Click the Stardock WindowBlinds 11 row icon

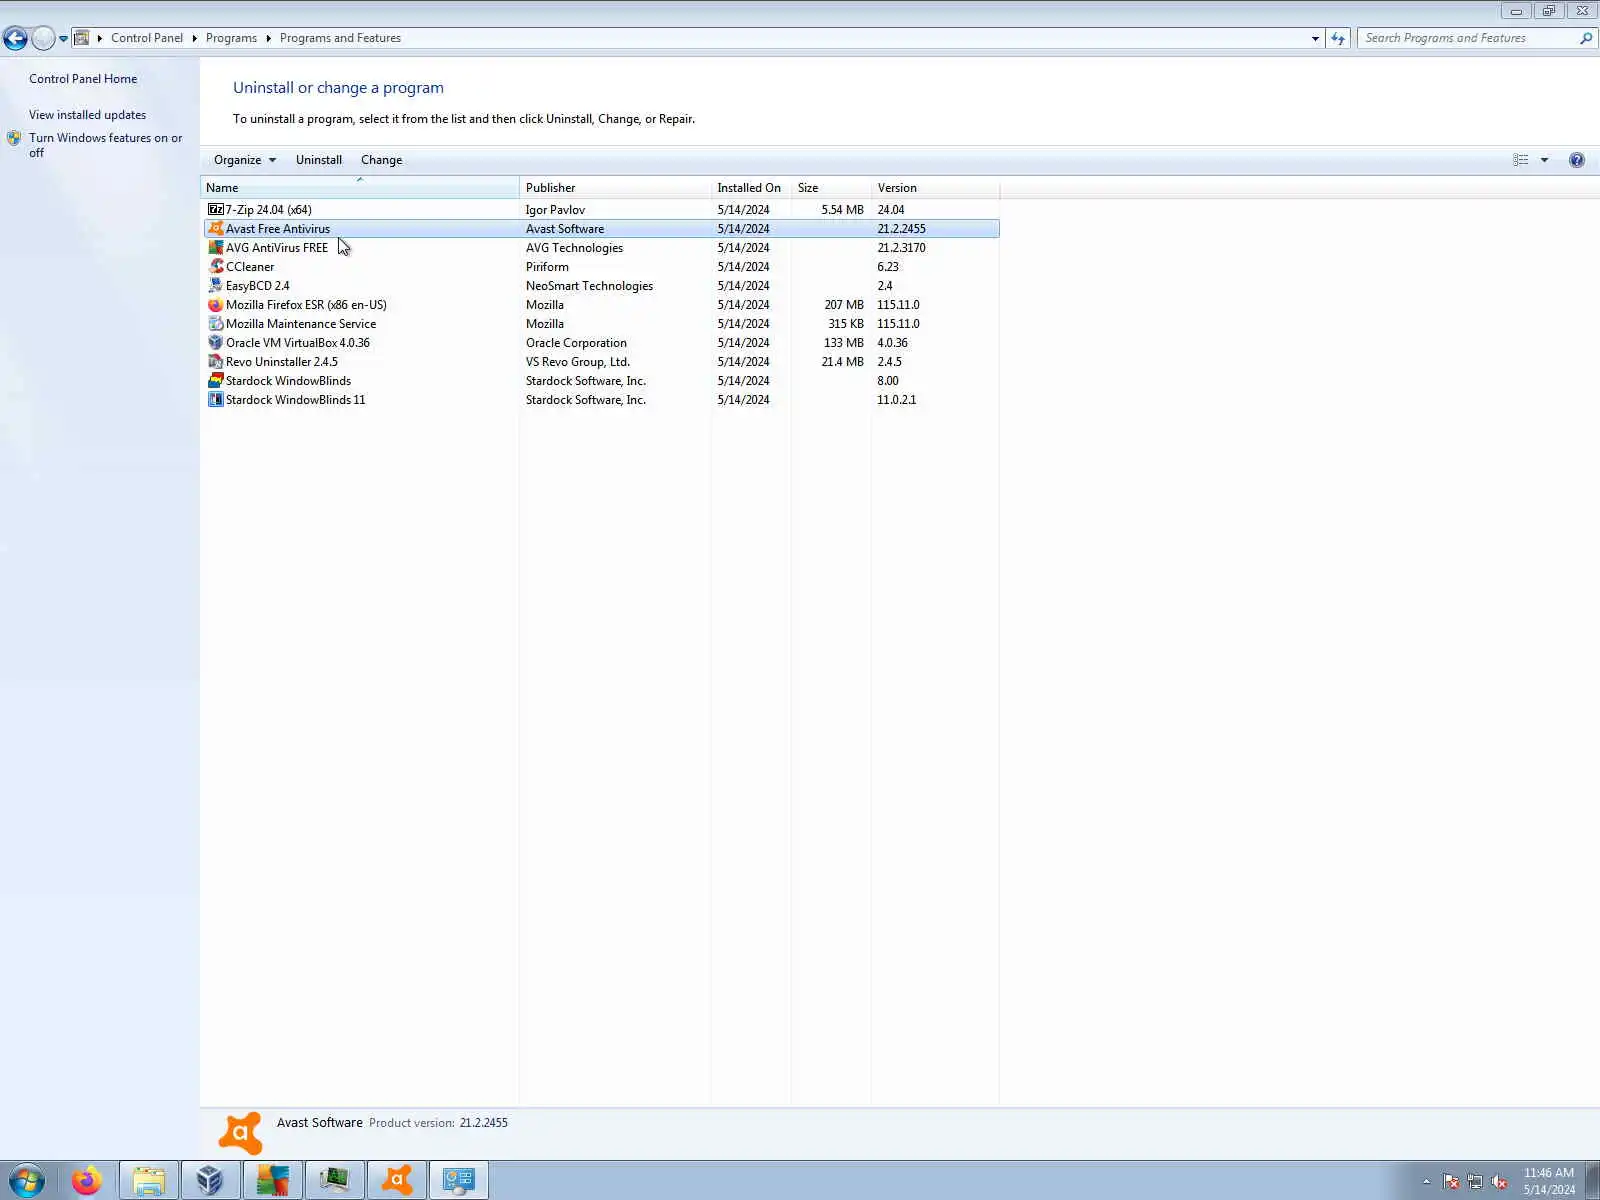pos(215,400)
